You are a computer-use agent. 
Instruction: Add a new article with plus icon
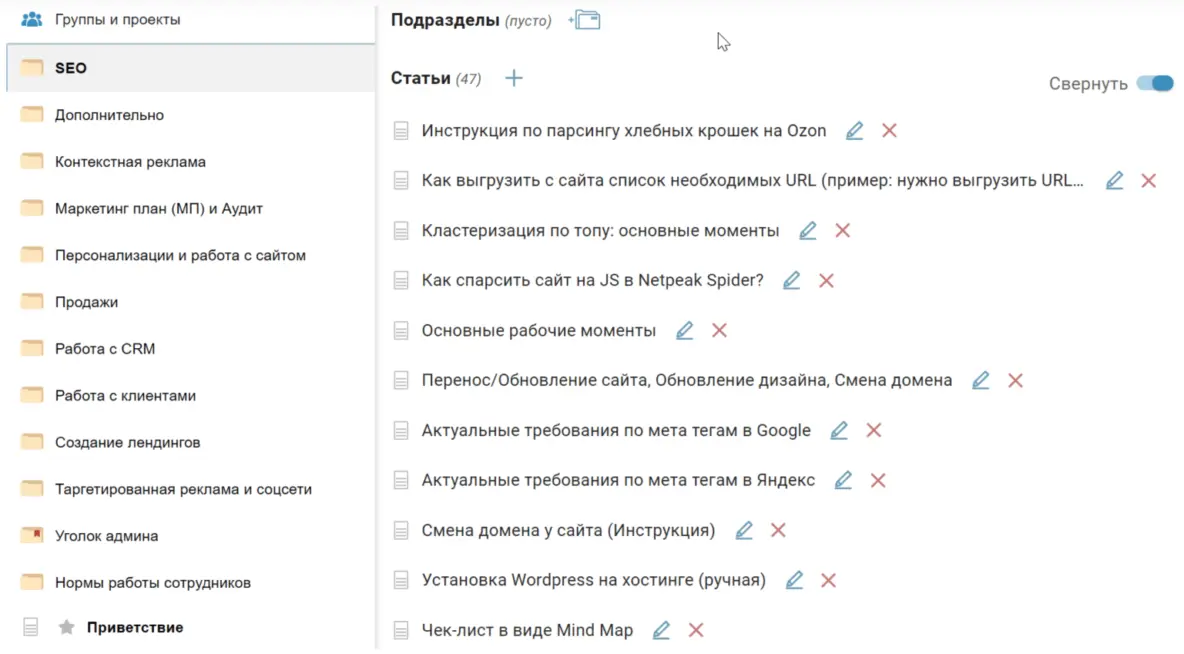pyautogui.click(x=514, y=78)
